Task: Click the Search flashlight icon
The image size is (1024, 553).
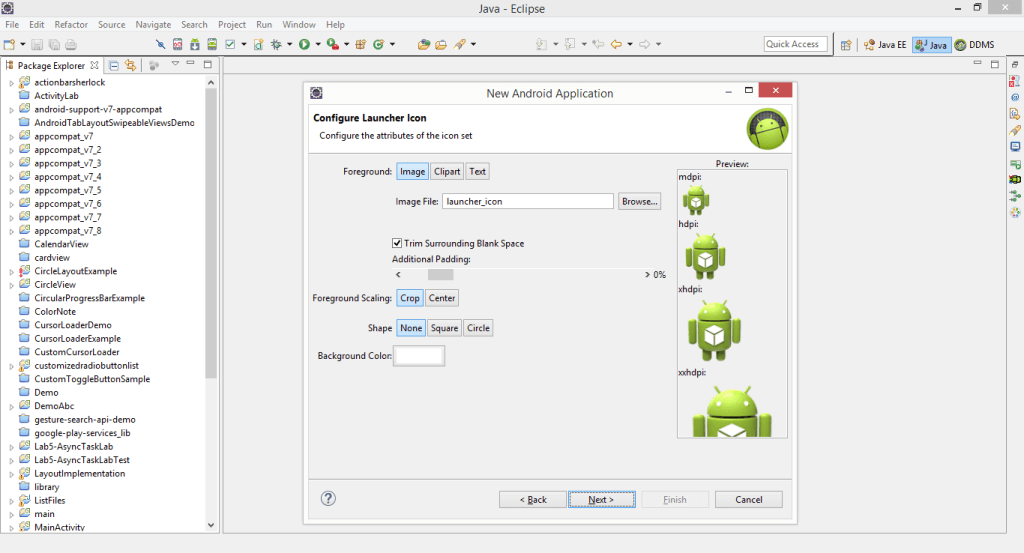Action: [x=460, y=44]
